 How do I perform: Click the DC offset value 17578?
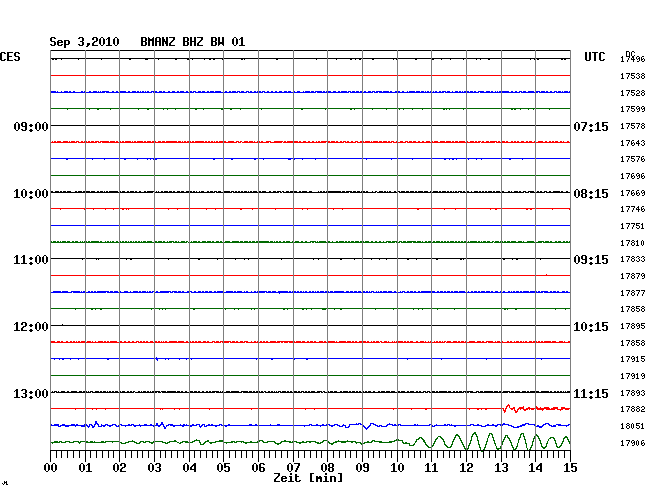(633, 126)
